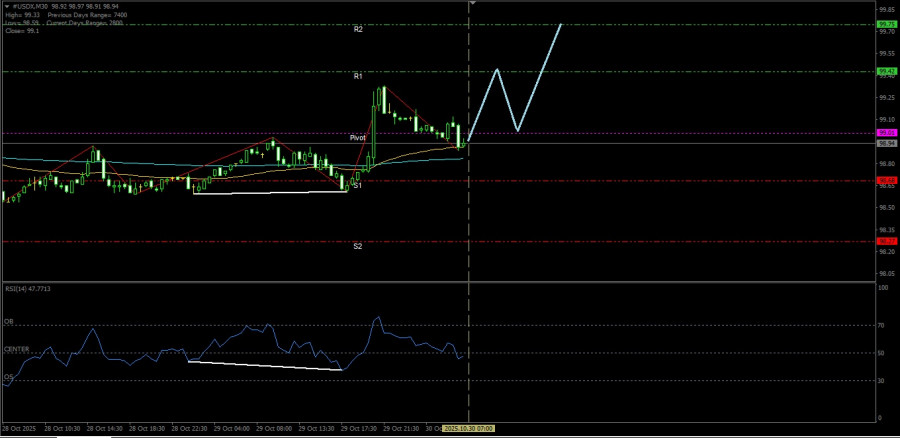Click the green 99.75 price tag
Viewport: 900px width, 438px height.
coord(886,24)
